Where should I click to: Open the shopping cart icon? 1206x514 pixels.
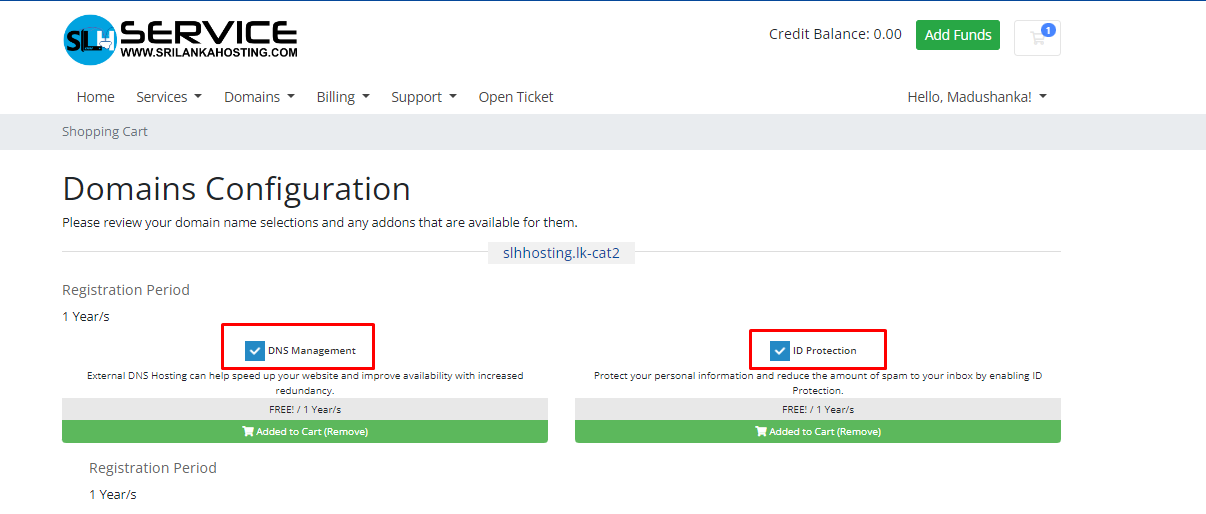click(x=1037, y=38)
